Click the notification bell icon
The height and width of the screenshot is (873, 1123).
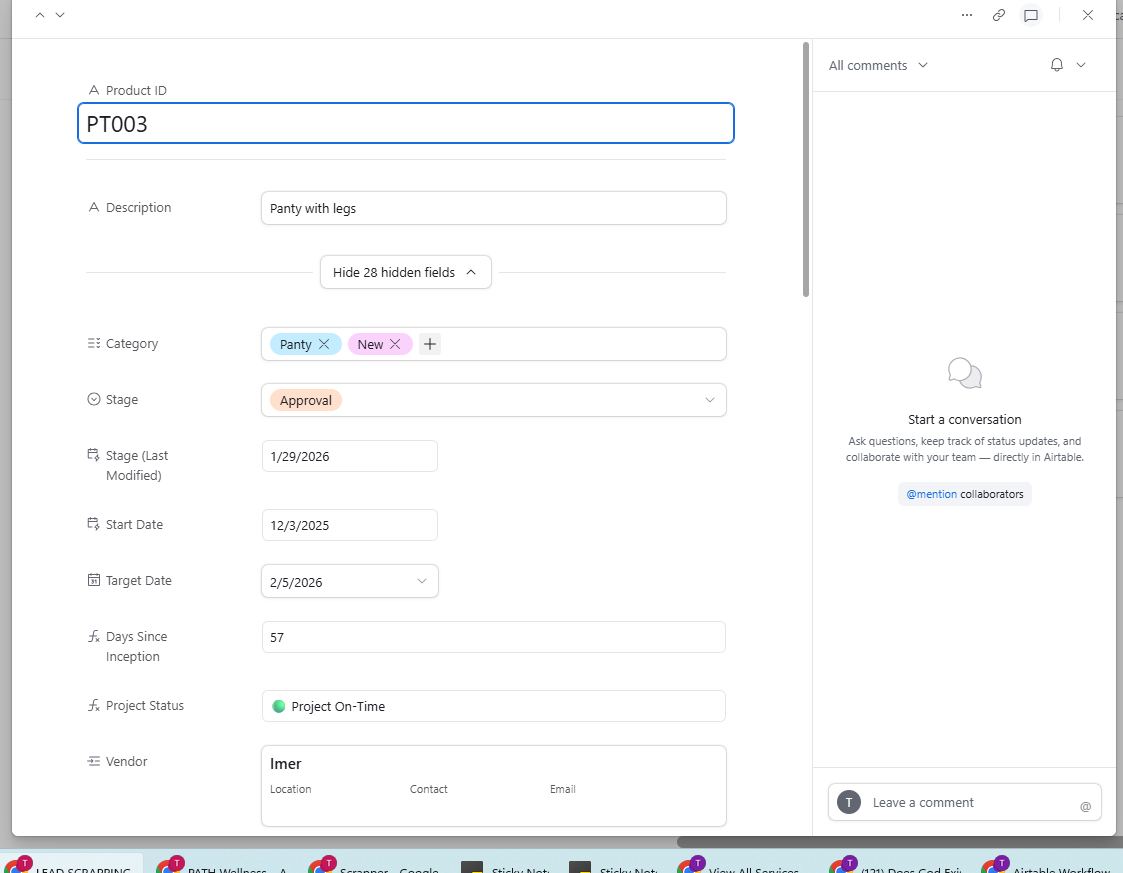click(1056, 65)
